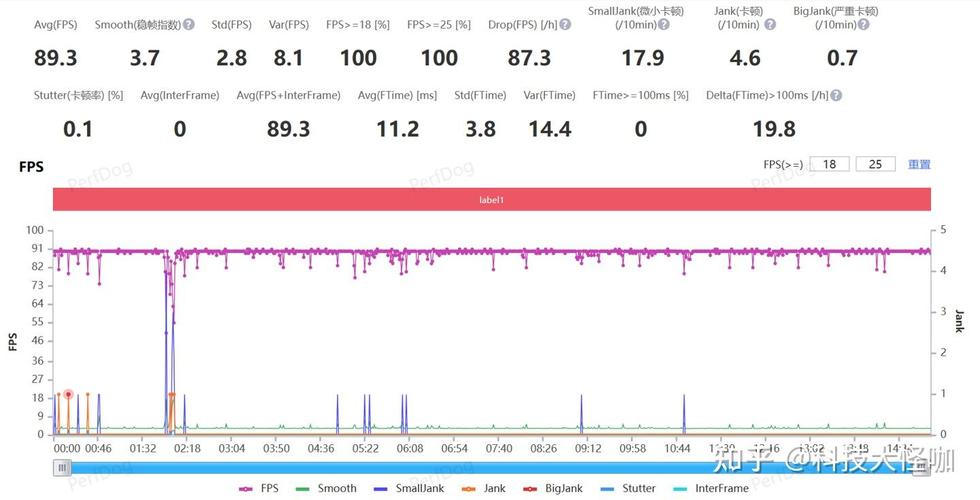The height and width of the screenshot is (500, 980).
Task: Toggle SmallJank series in legend
Action: tap(410, 489)
